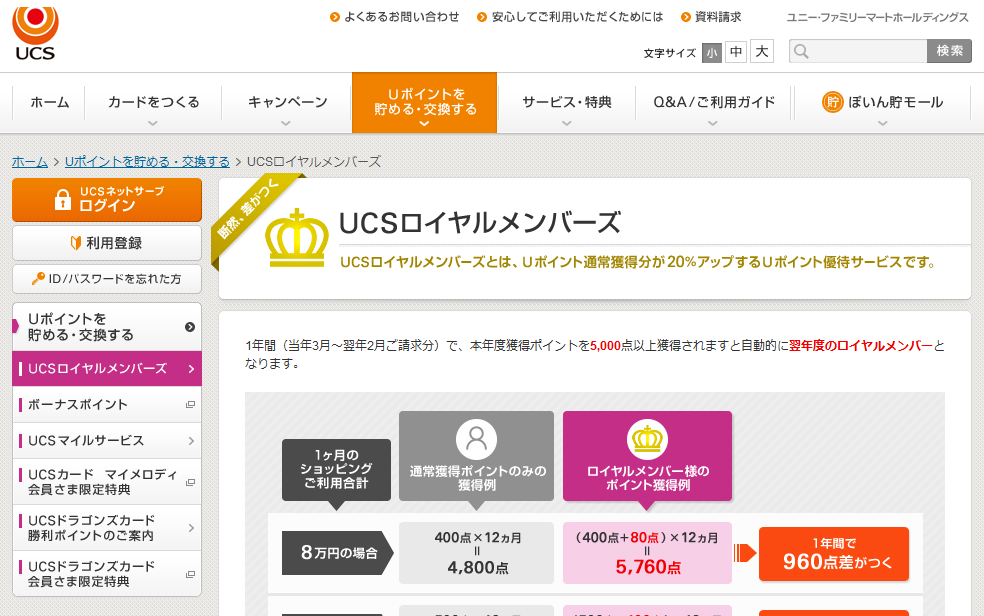Open UCSドラゴンズカード勝利ポイントのご案内
The image size is (984, 616).
pos(107,528)
